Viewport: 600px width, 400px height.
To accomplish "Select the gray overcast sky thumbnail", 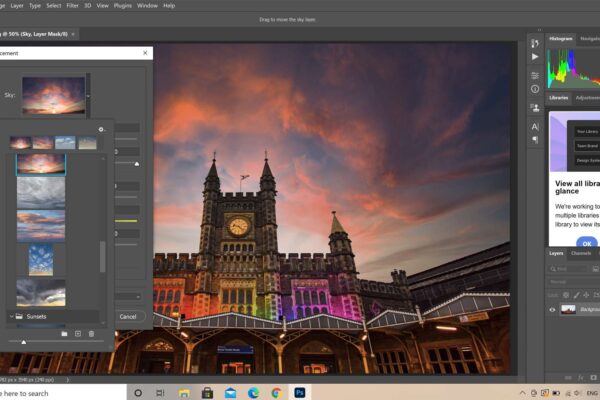I will (x=41, y=193).
